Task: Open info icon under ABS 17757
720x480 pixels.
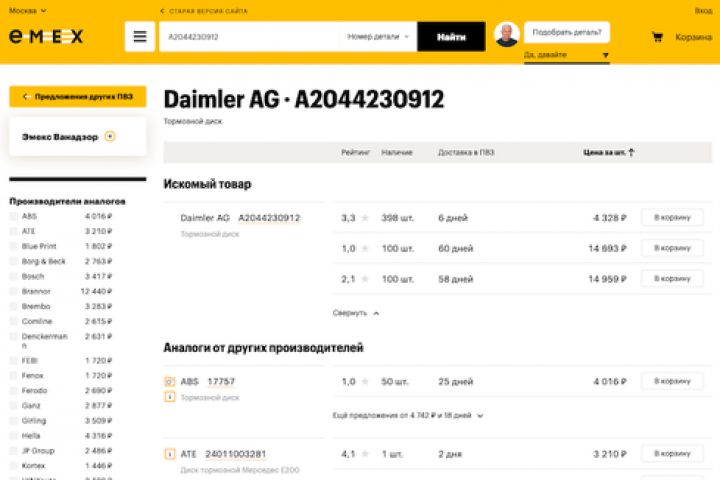Action: [x=169, y=396]
